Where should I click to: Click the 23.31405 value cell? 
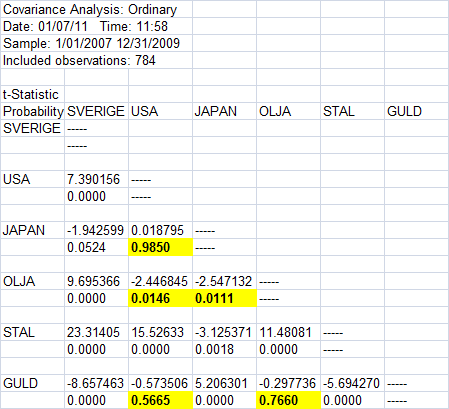pyautogui.click(x=96, y=332)
